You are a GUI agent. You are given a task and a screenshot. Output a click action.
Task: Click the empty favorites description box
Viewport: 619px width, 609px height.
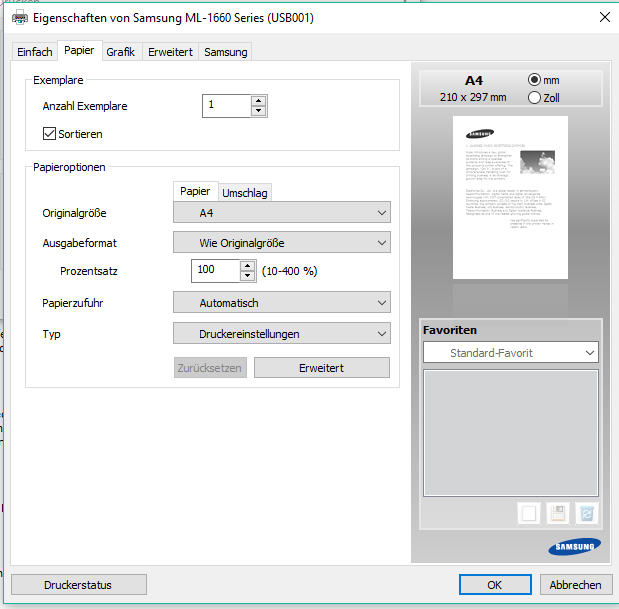tap(511, 433)
